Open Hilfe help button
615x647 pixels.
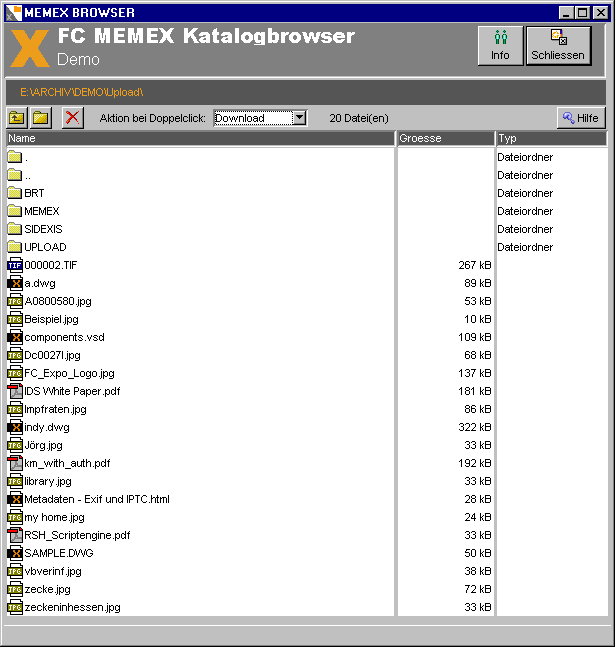(581, 118)
